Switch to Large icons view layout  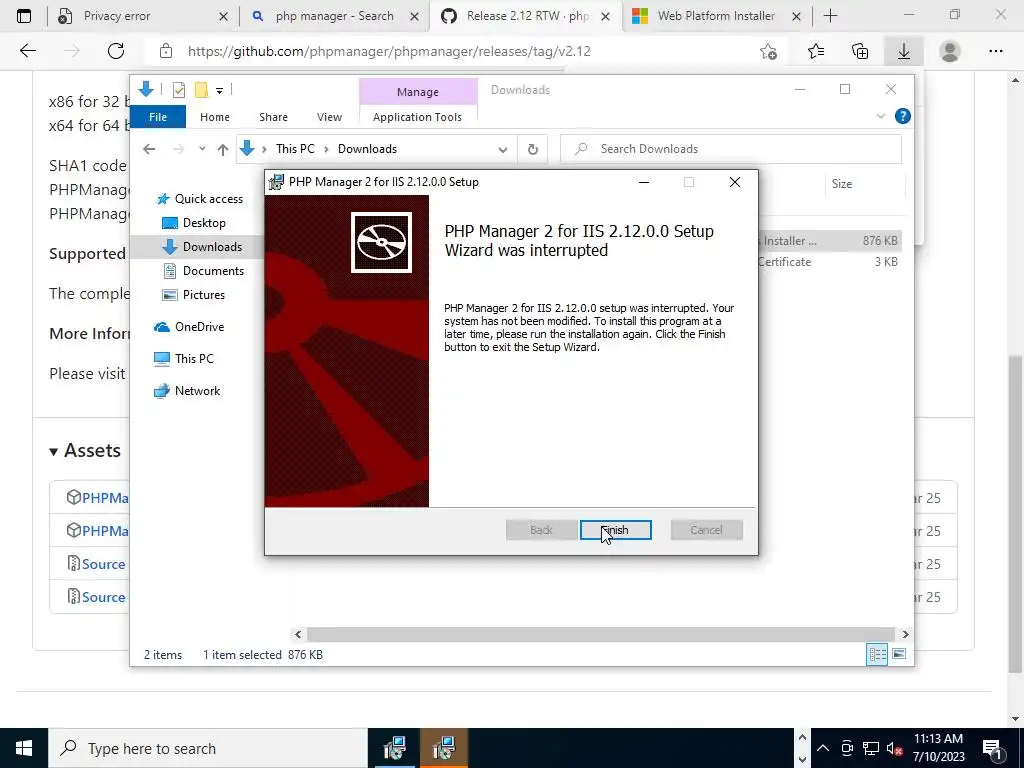click(x=899, y=654)
